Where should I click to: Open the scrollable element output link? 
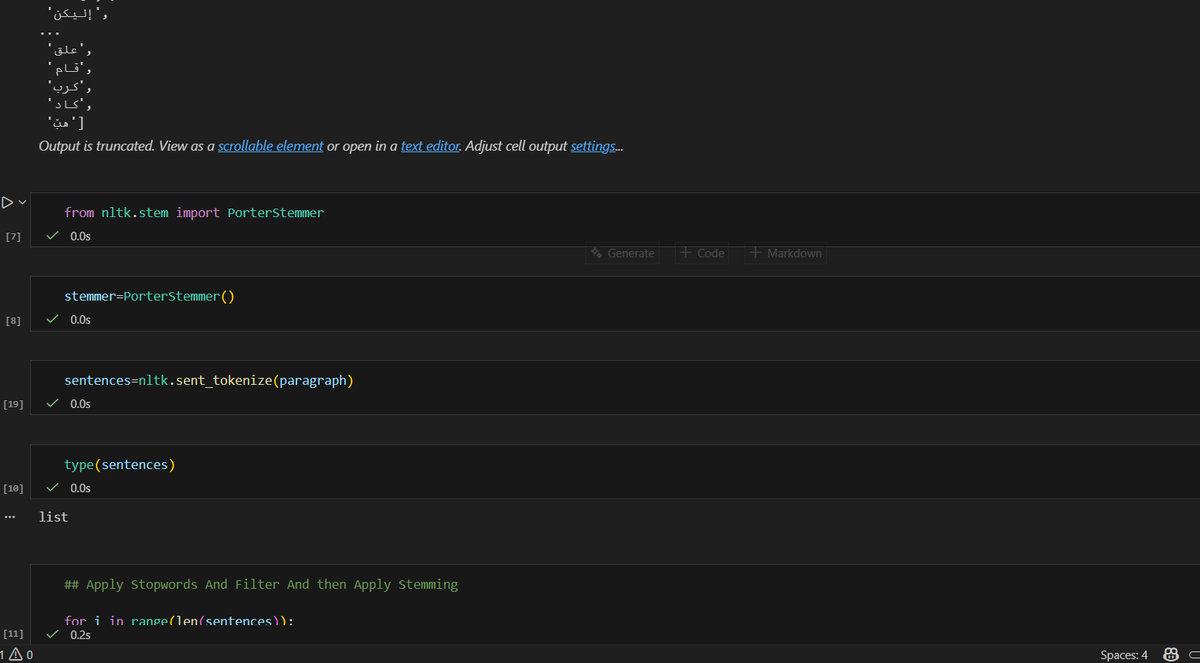tap(270, 146)
